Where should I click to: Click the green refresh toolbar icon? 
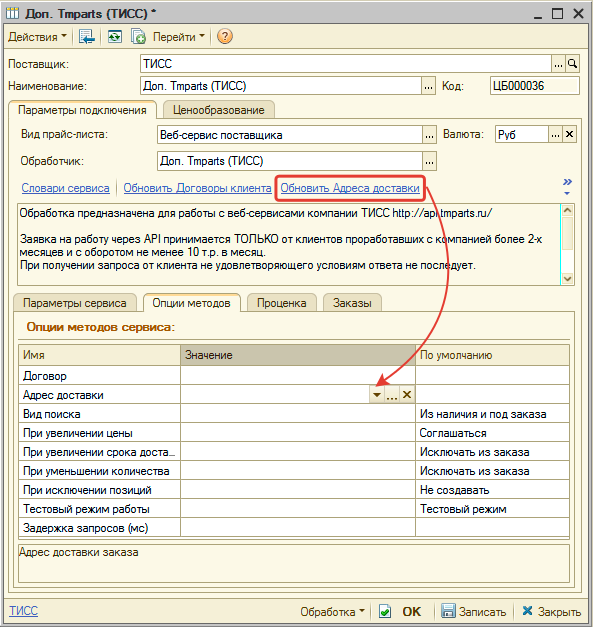pyautogui.click(x=115, y=37)
